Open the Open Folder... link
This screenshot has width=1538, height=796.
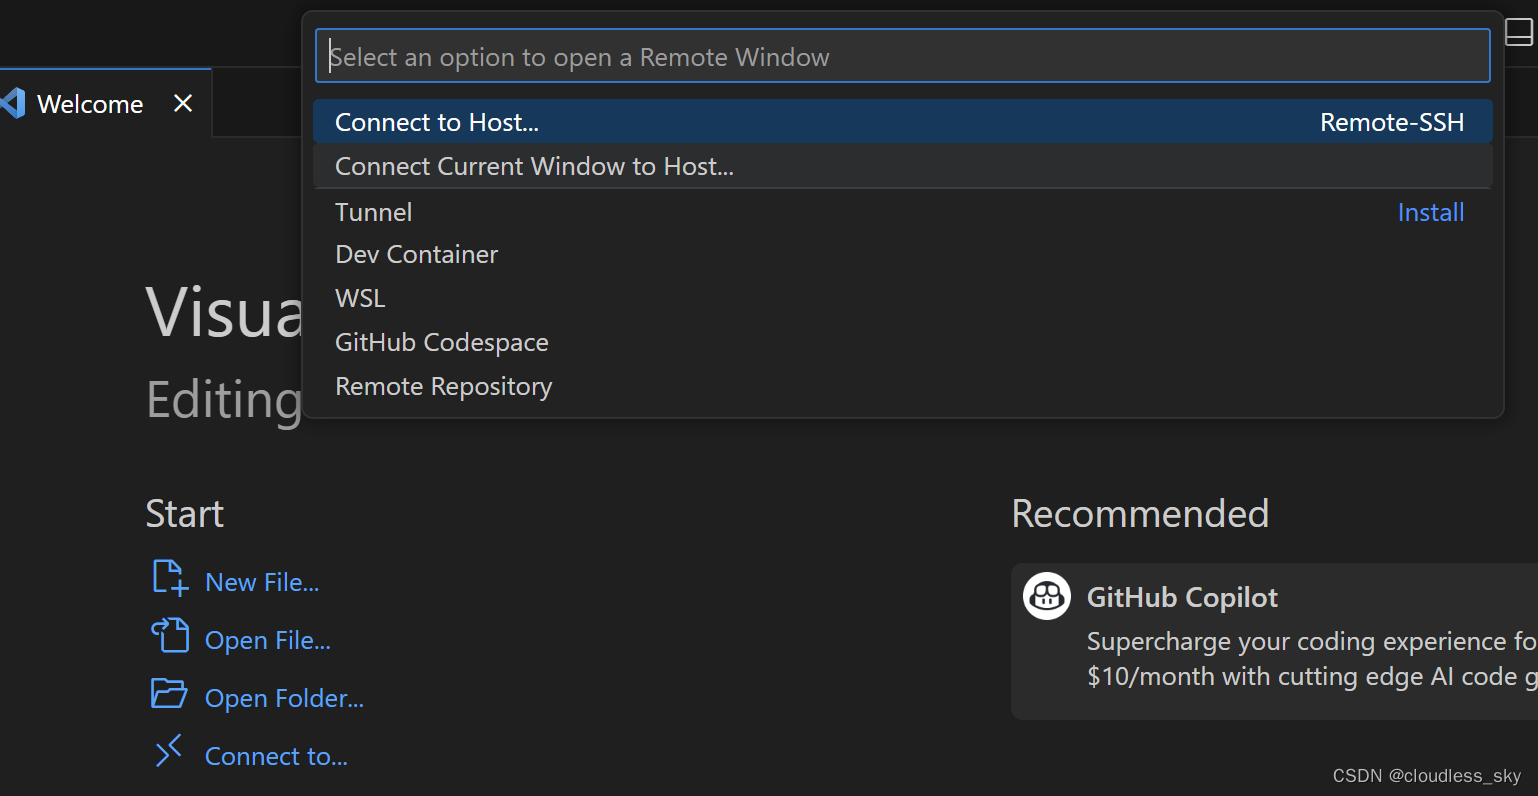(x=284, y=698)
